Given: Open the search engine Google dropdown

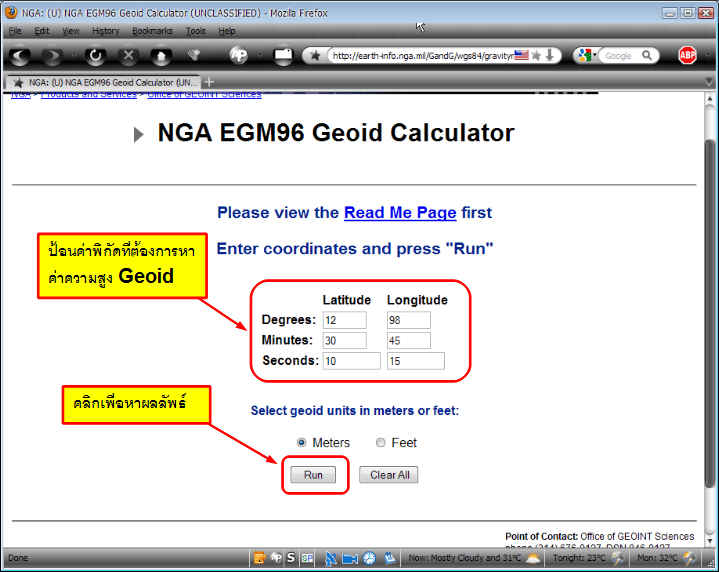Looking at the screenshot, I should tap(587, 56).
